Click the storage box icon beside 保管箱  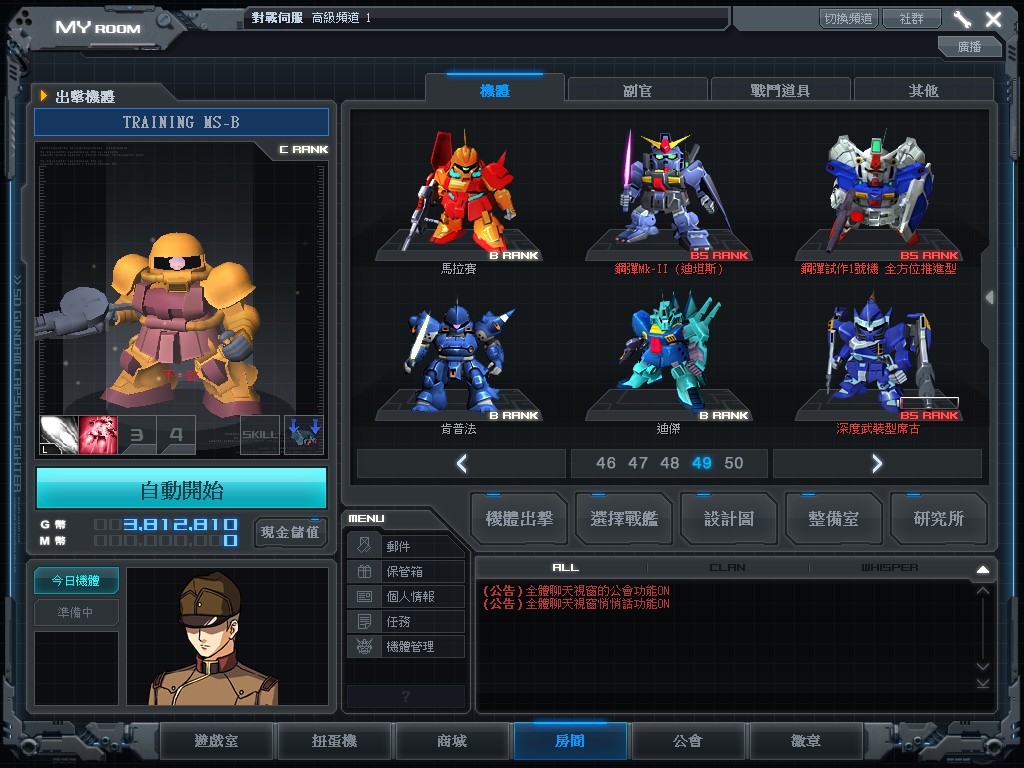364,571
